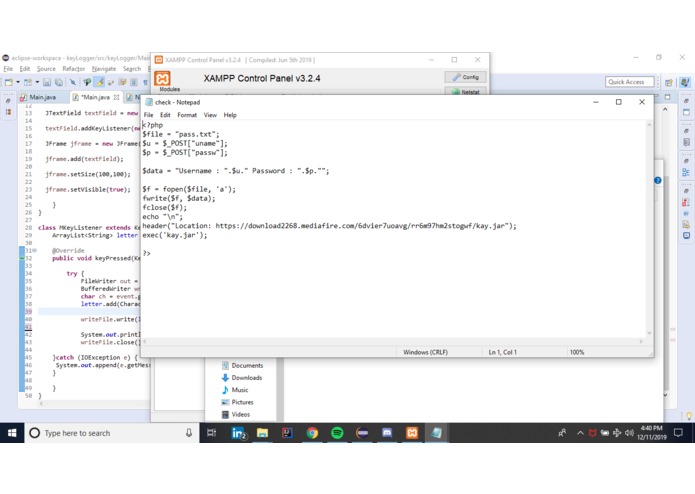Click the blue help question mark icon
The width and height of the screenshot is (695, 494).
[x=658, y=180]
